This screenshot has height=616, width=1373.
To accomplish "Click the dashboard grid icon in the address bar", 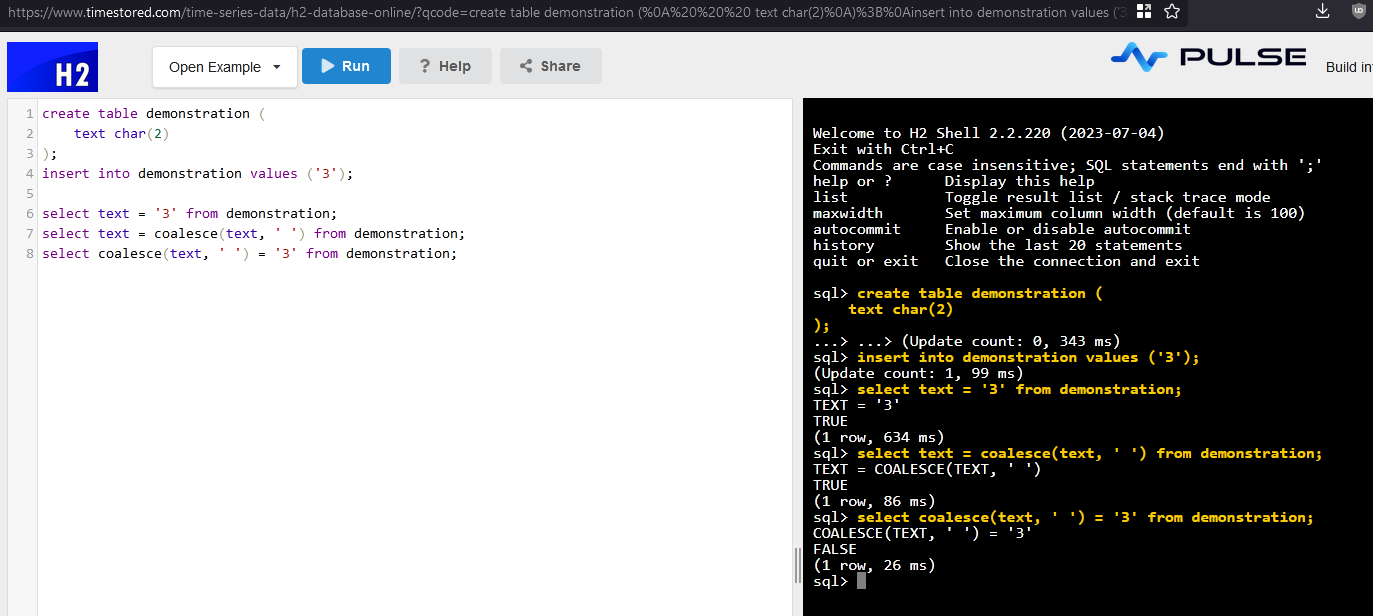I will (x=1142, y=12).
